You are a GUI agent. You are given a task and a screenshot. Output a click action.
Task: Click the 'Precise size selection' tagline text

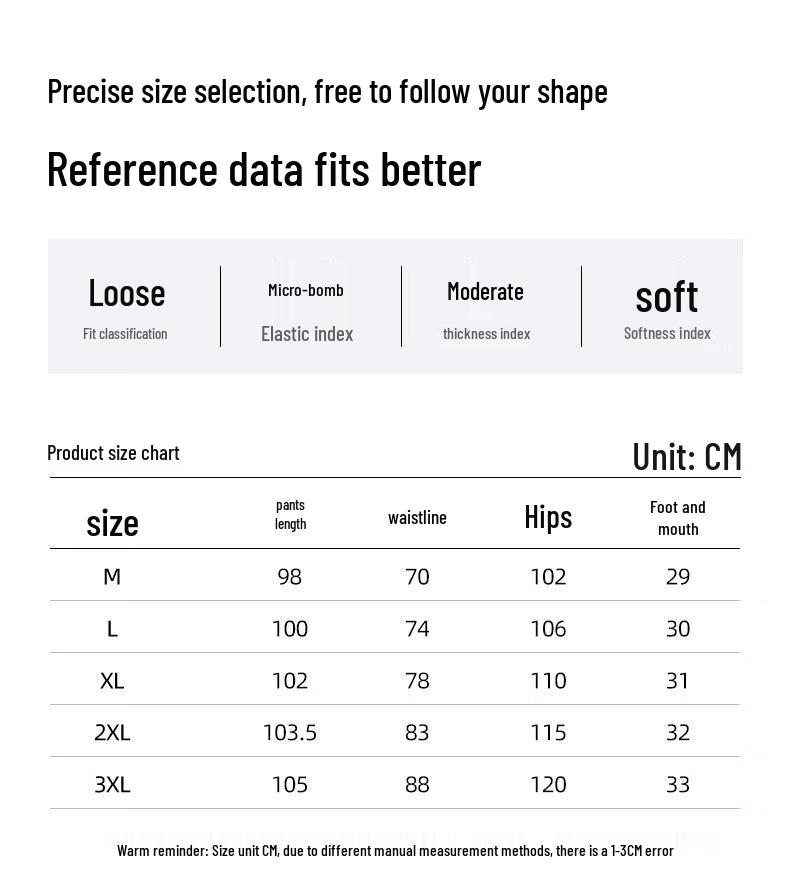[327, 92]
